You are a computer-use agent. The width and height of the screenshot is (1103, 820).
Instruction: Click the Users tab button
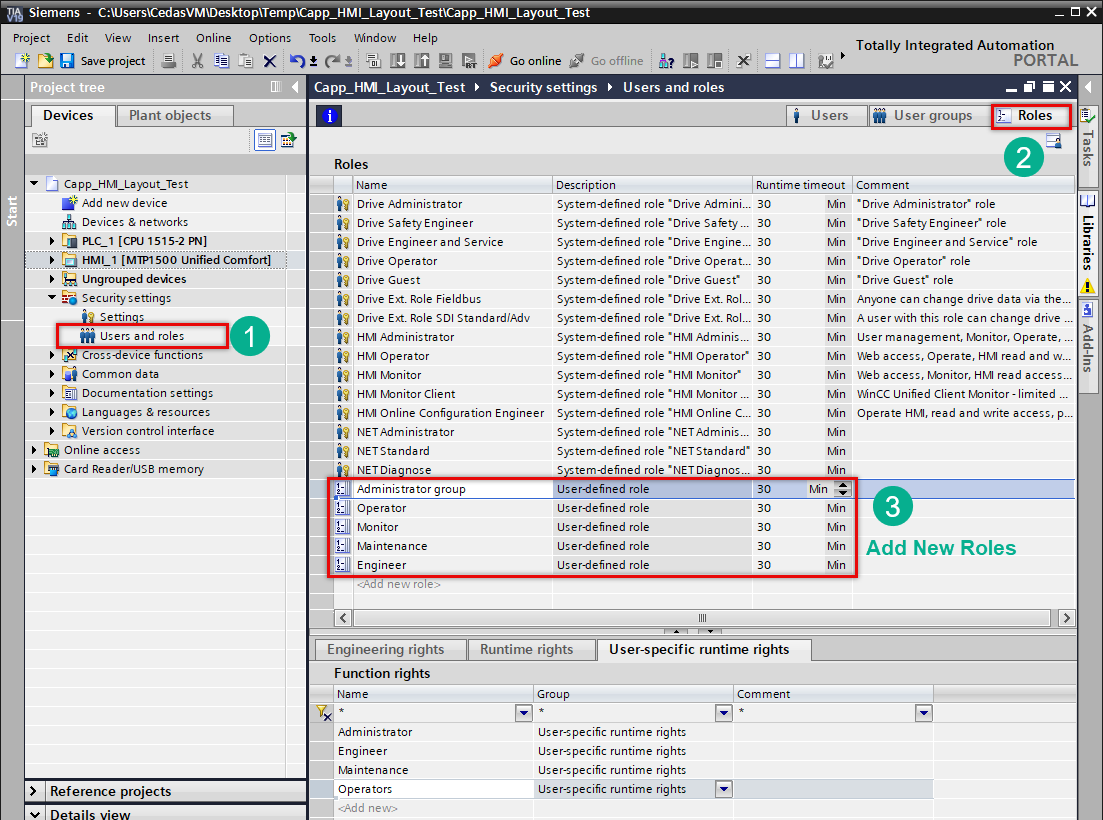pos(821,116)
